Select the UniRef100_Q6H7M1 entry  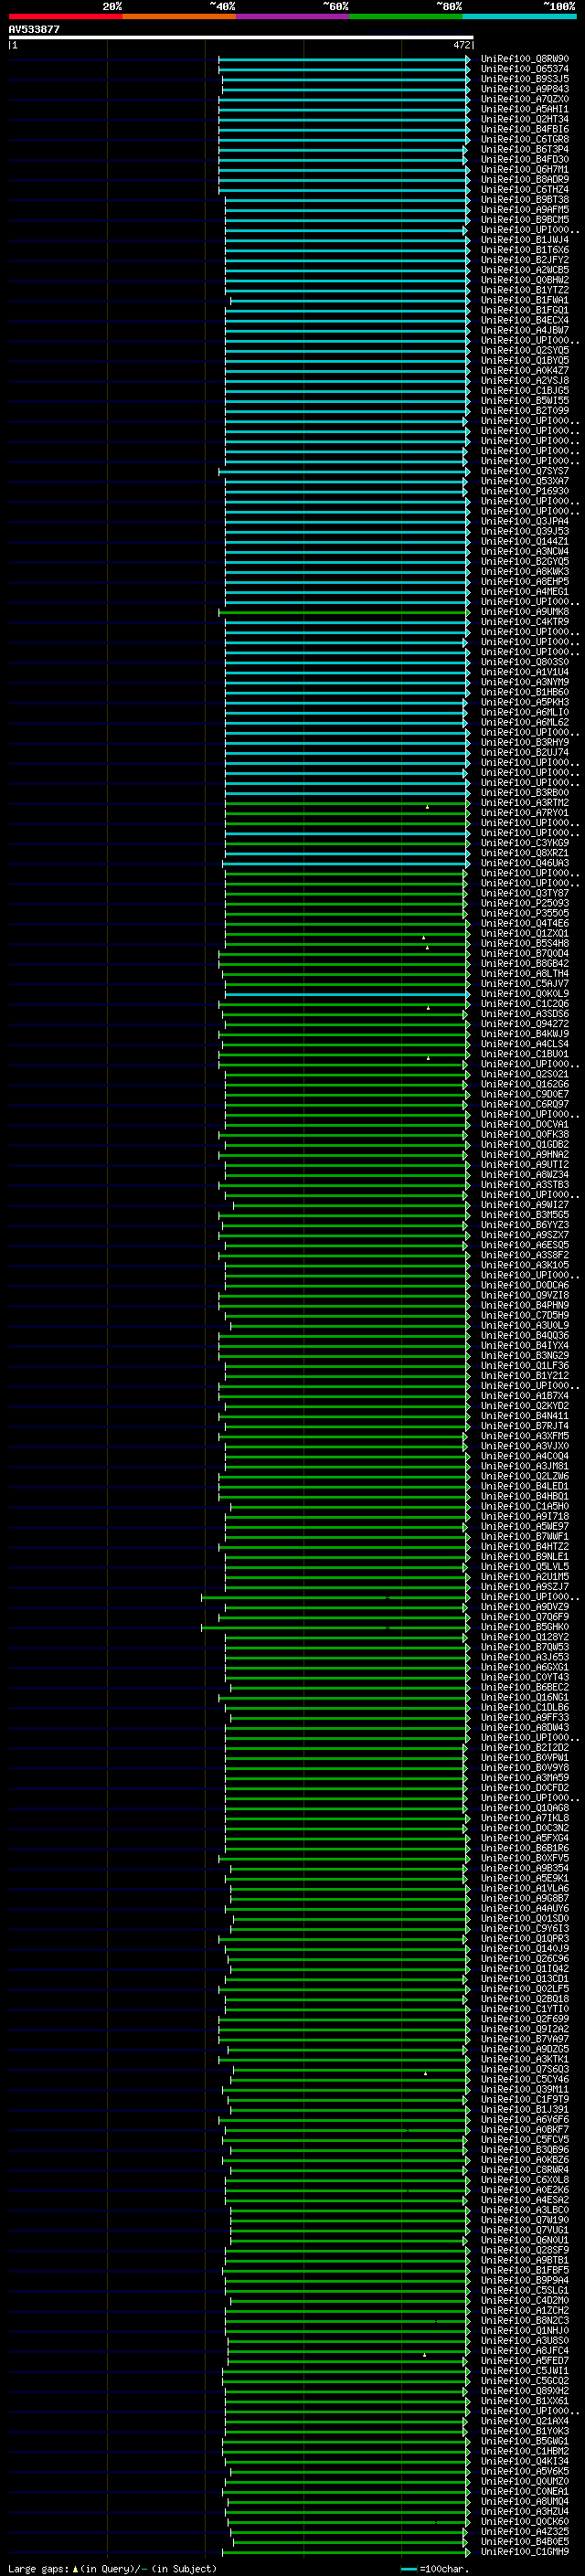[524, 170]
